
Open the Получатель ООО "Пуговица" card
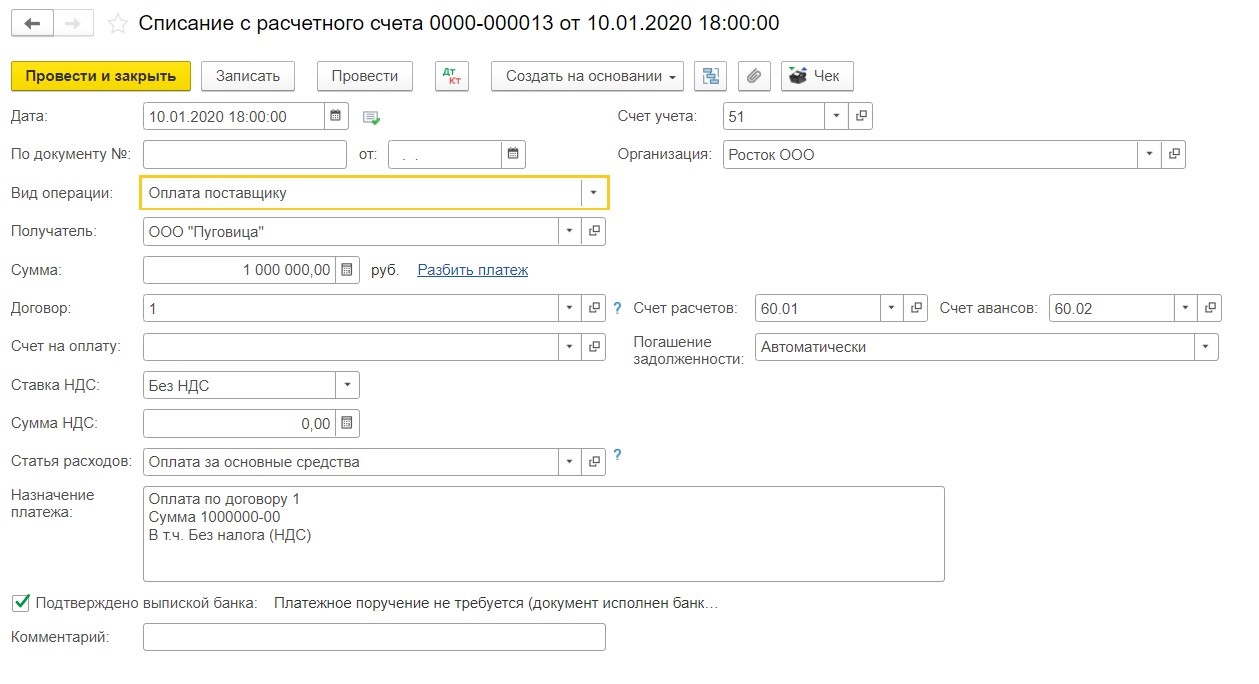[x=594, y=231]
